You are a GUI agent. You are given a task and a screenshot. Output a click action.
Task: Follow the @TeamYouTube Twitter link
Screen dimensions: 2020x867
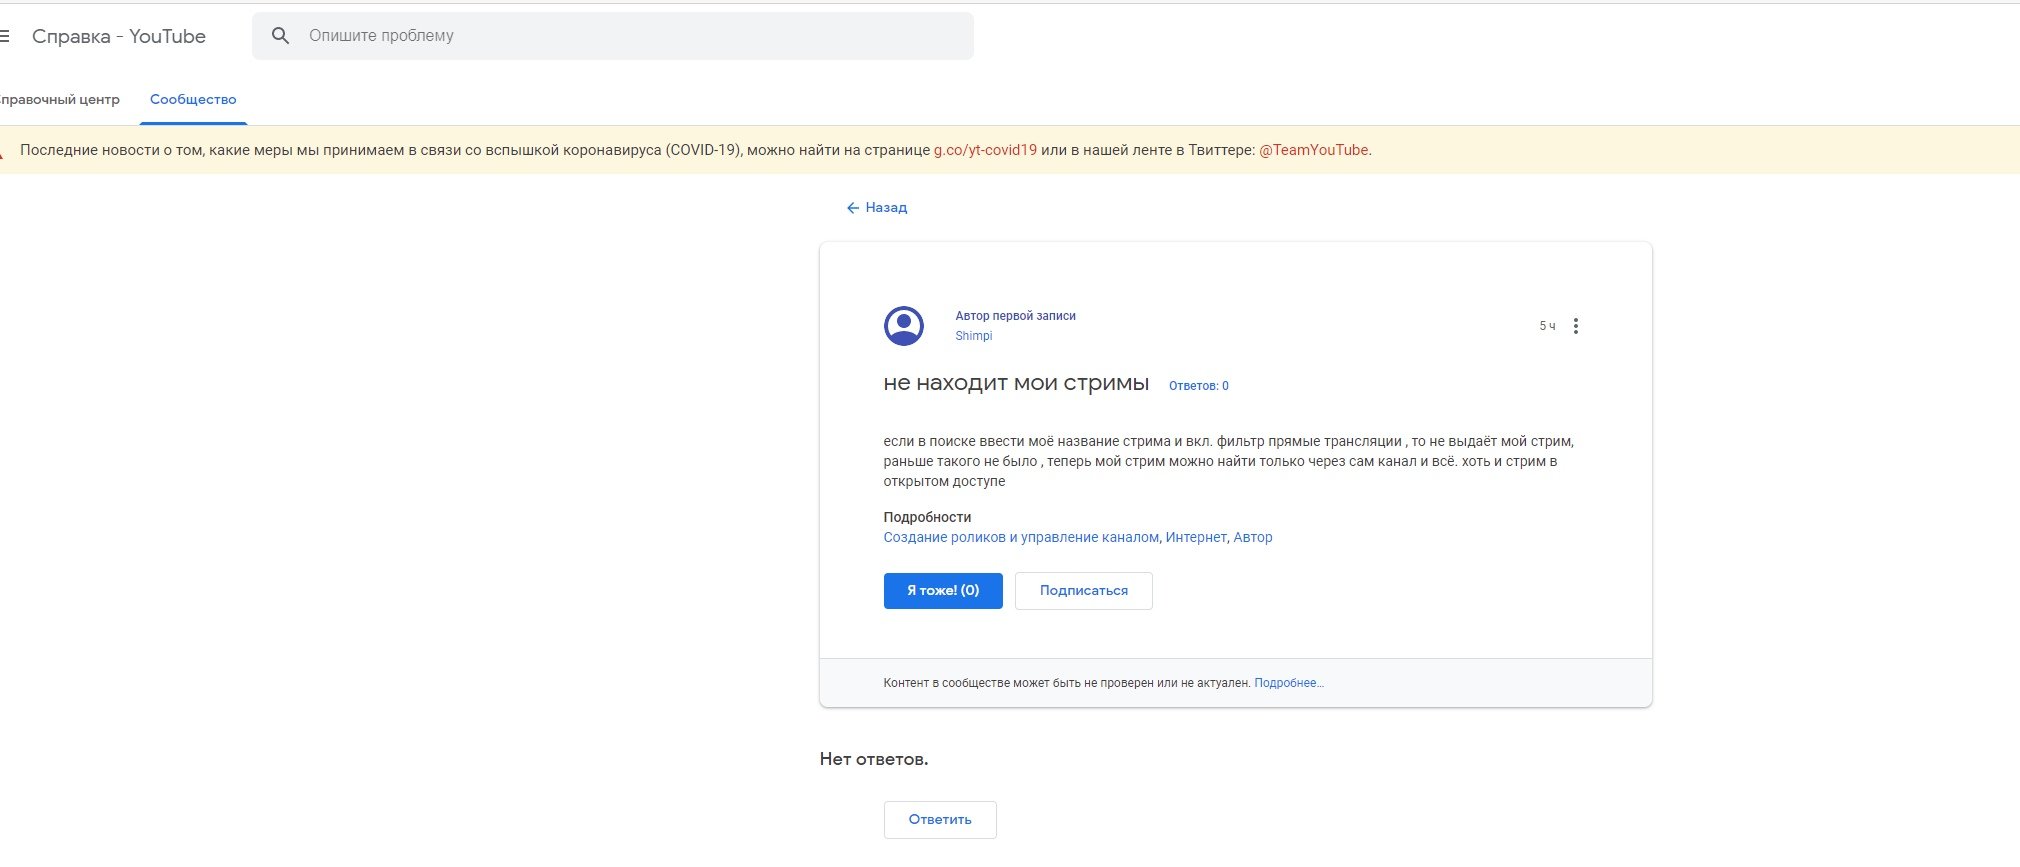[x=1313, y=150]
